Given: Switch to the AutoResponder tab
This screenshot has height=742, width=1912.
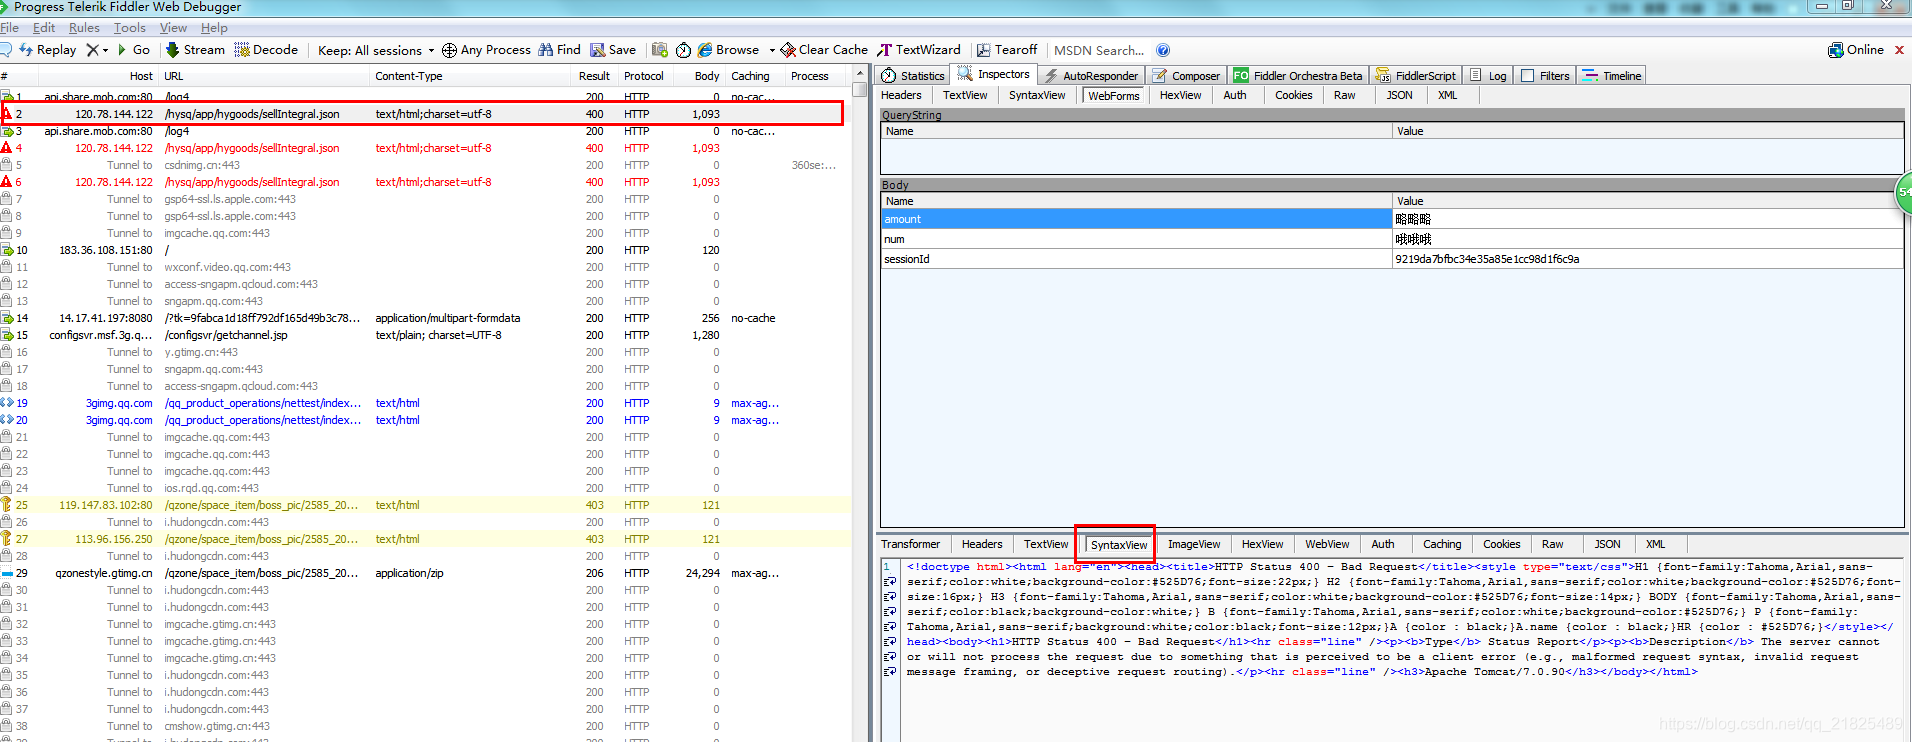Looking at the screenshot, I should [x=1091, y=75].
